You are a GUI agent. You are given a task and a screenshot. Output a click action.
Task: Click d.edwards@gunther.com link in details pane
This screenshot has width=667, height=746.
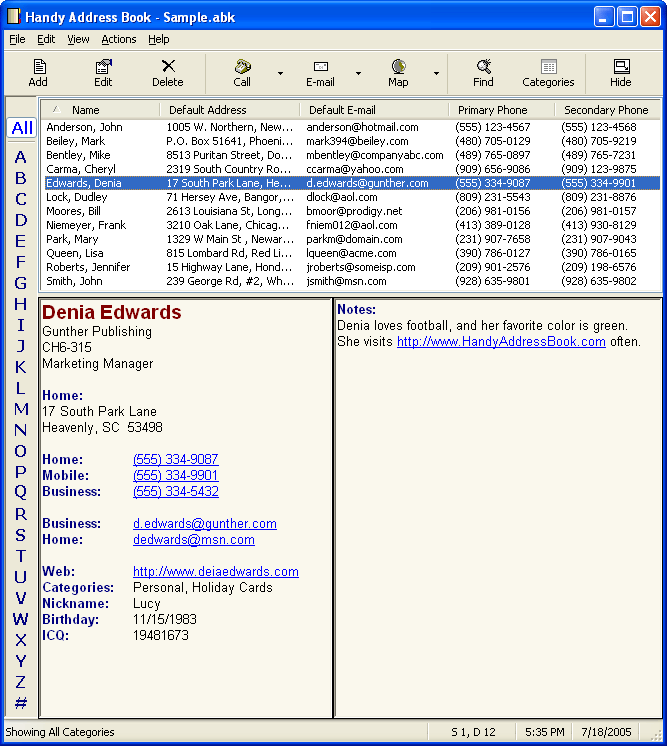tap(205, 523)
